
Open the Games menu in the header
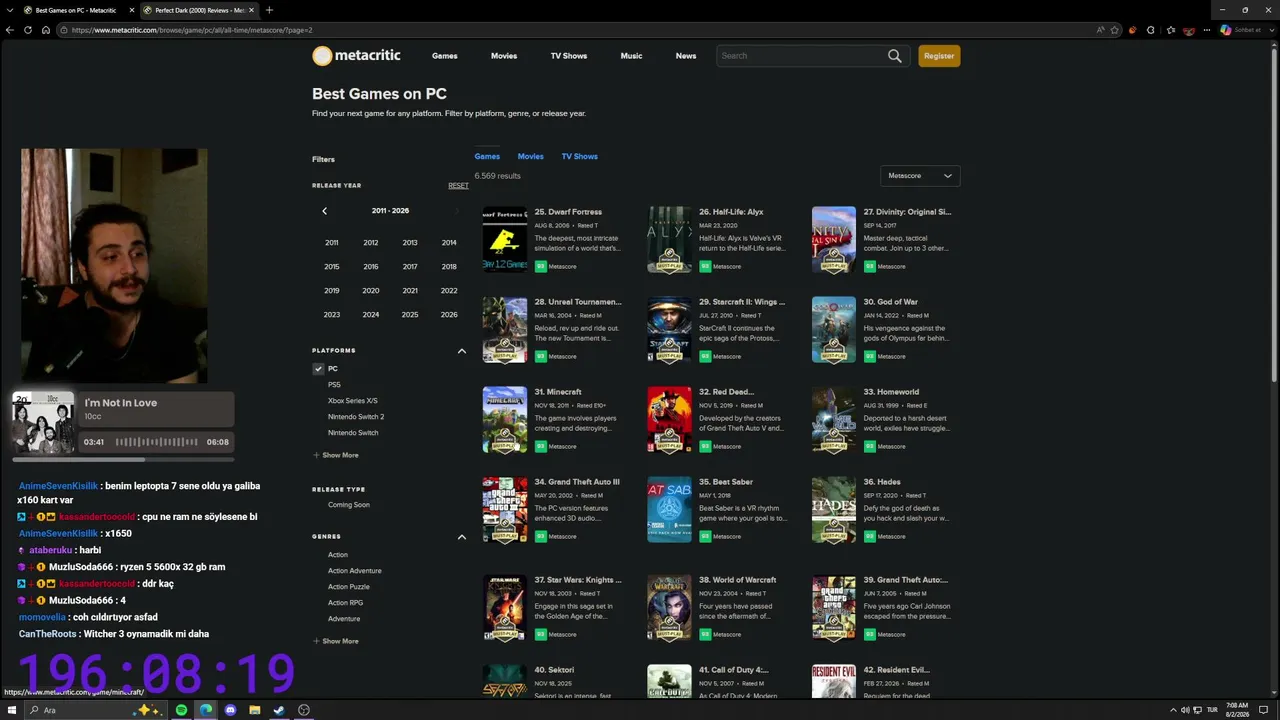point(445,56)
